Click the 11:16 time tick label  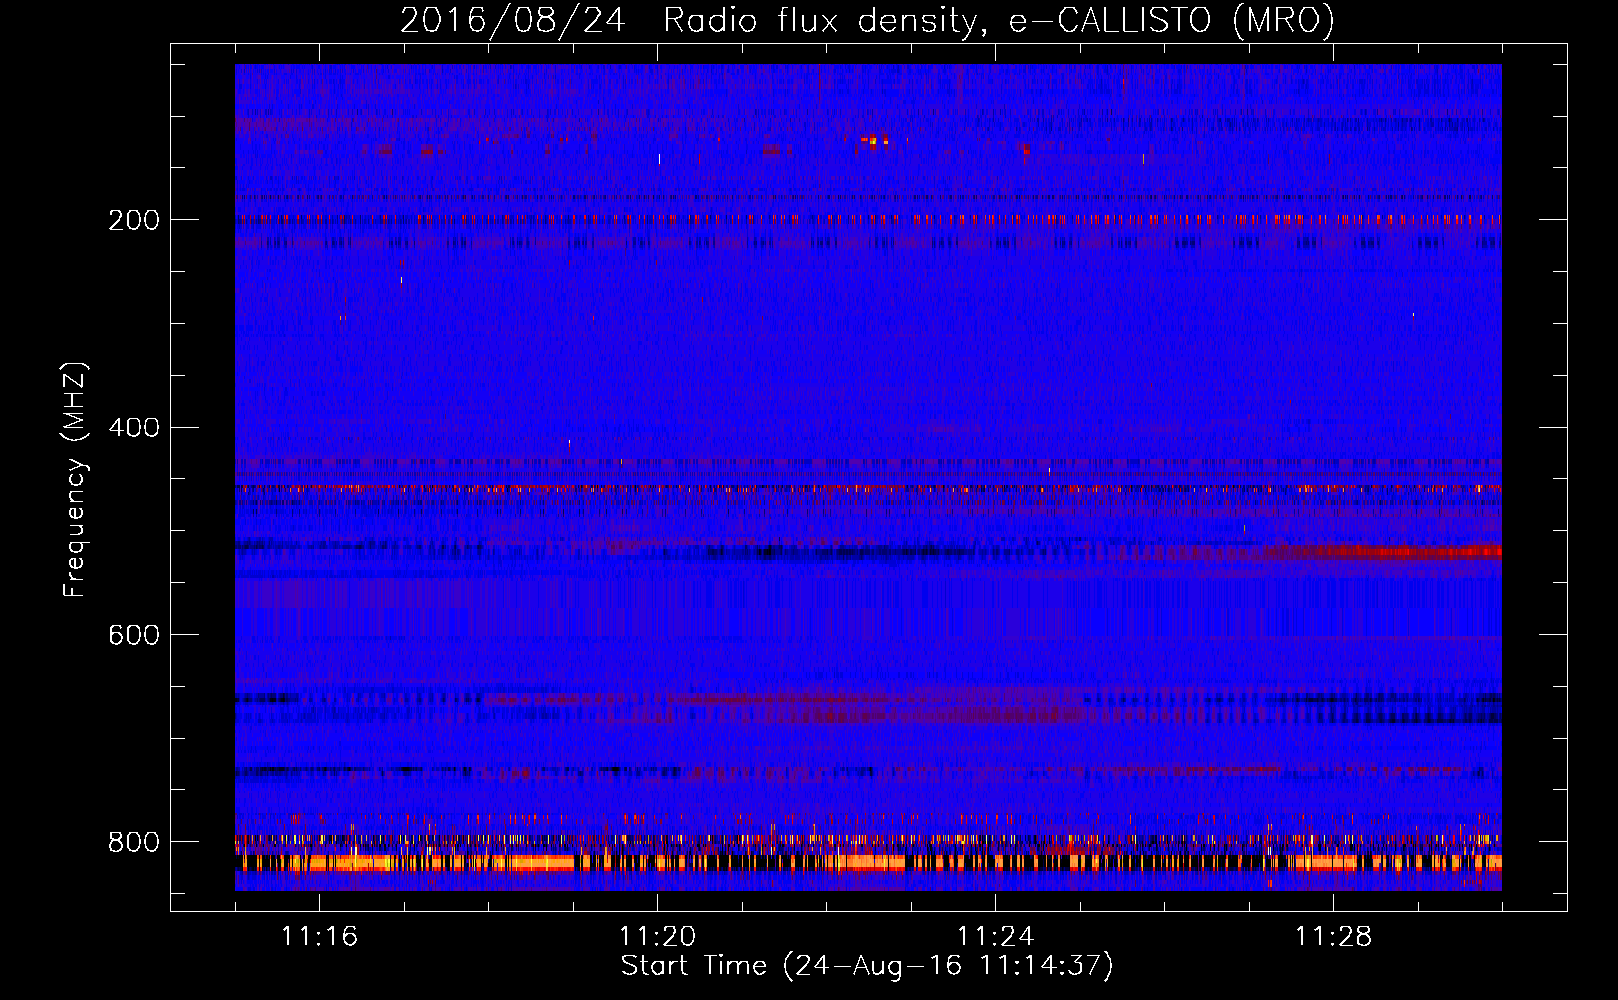click(319, 936)
